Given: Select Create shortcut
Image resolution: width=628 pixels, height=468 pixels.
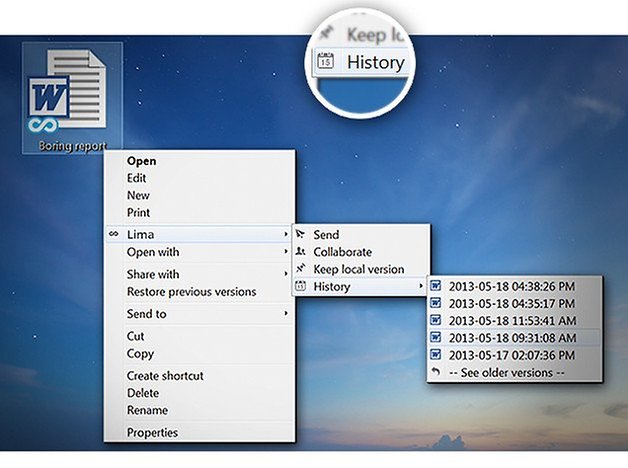Looking at the screenshot, I should (199, 376).
